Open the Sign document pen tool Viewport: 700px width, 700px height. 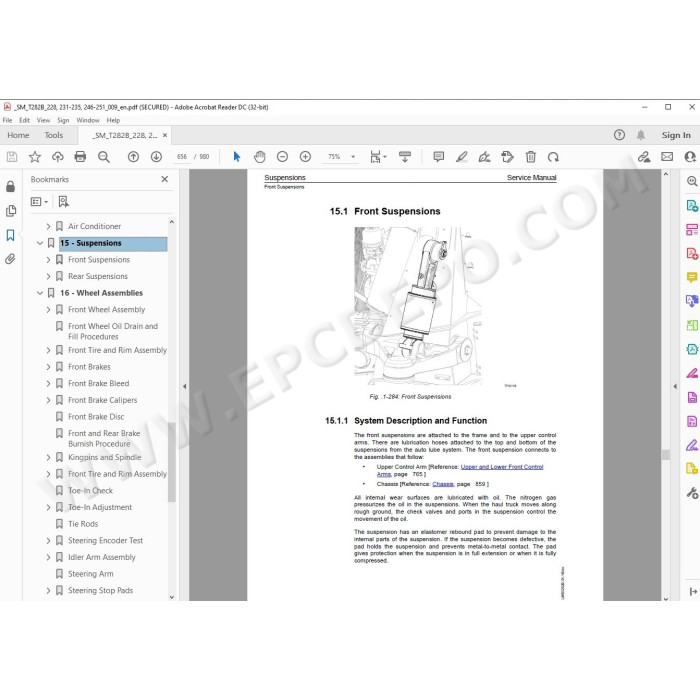point(484,157)
